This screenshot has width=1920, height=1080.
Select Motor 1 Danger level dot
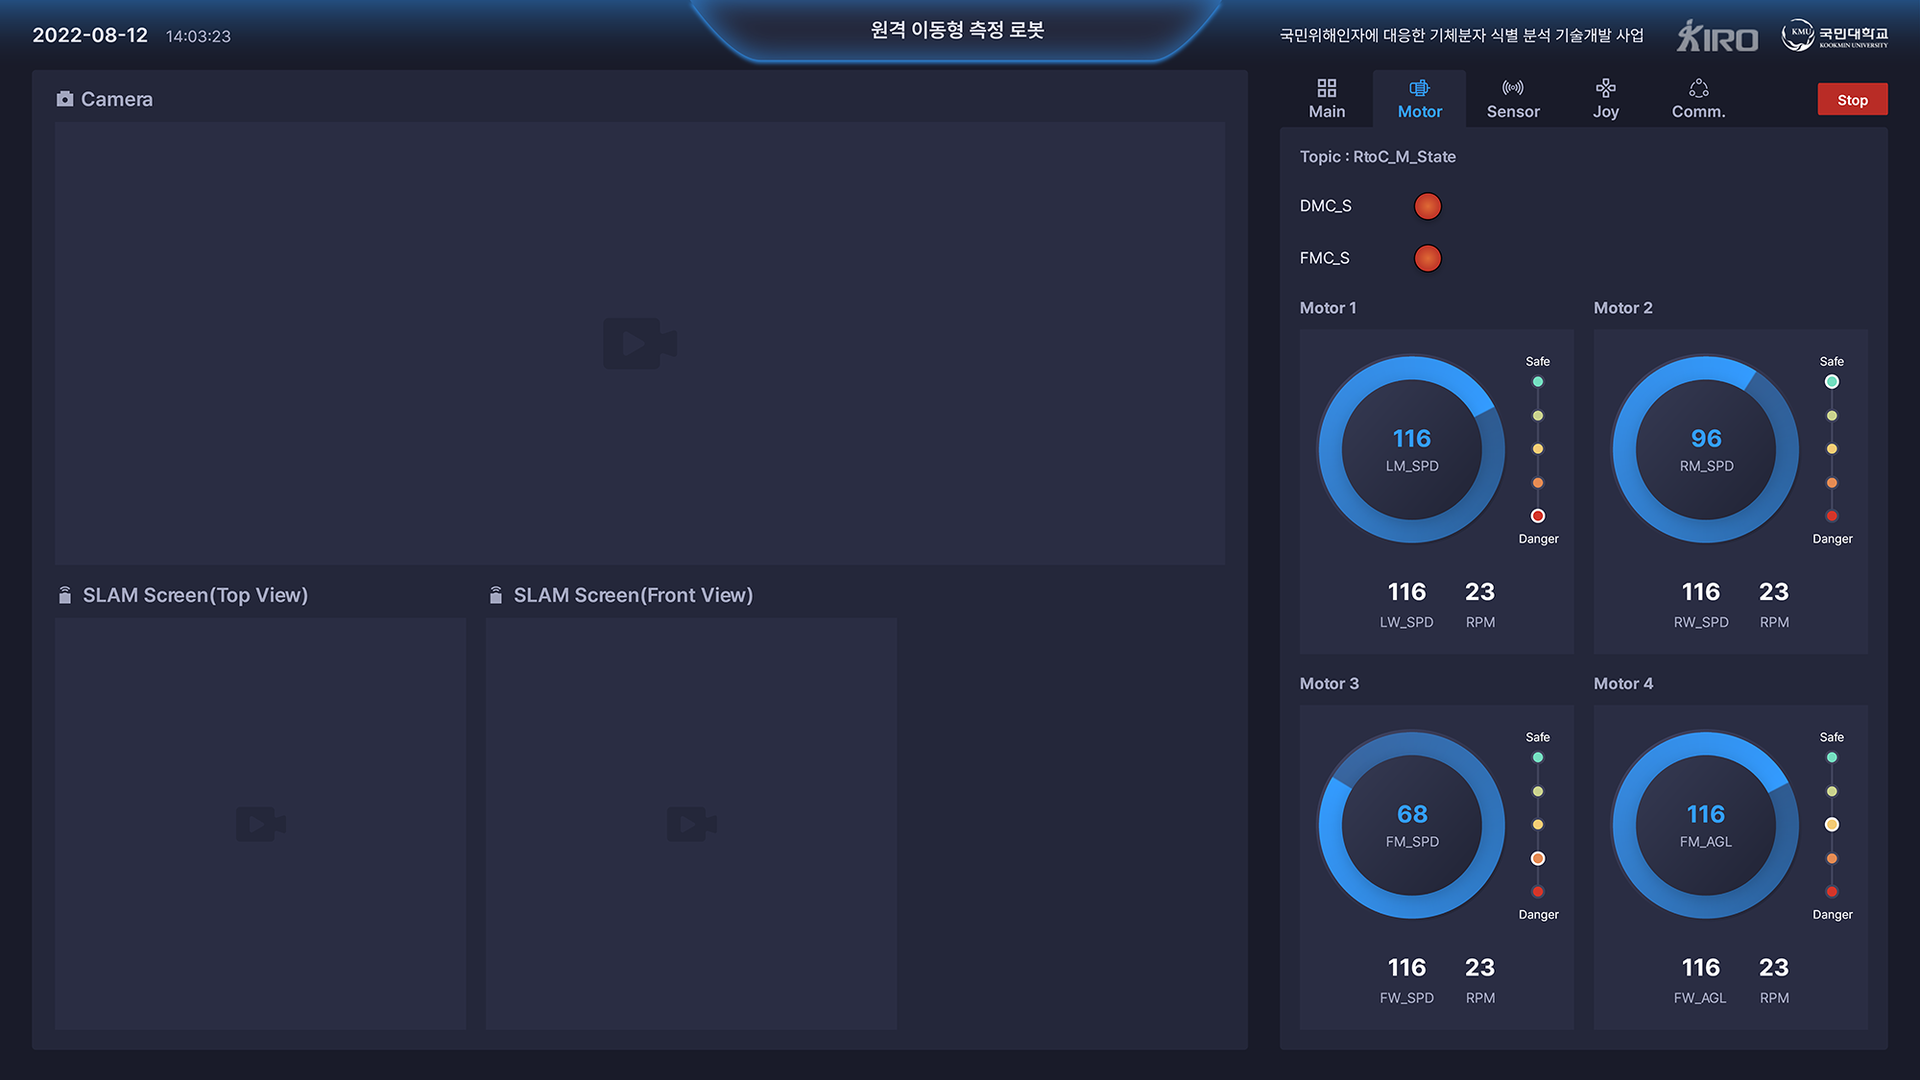click(x=1537, y=516)
